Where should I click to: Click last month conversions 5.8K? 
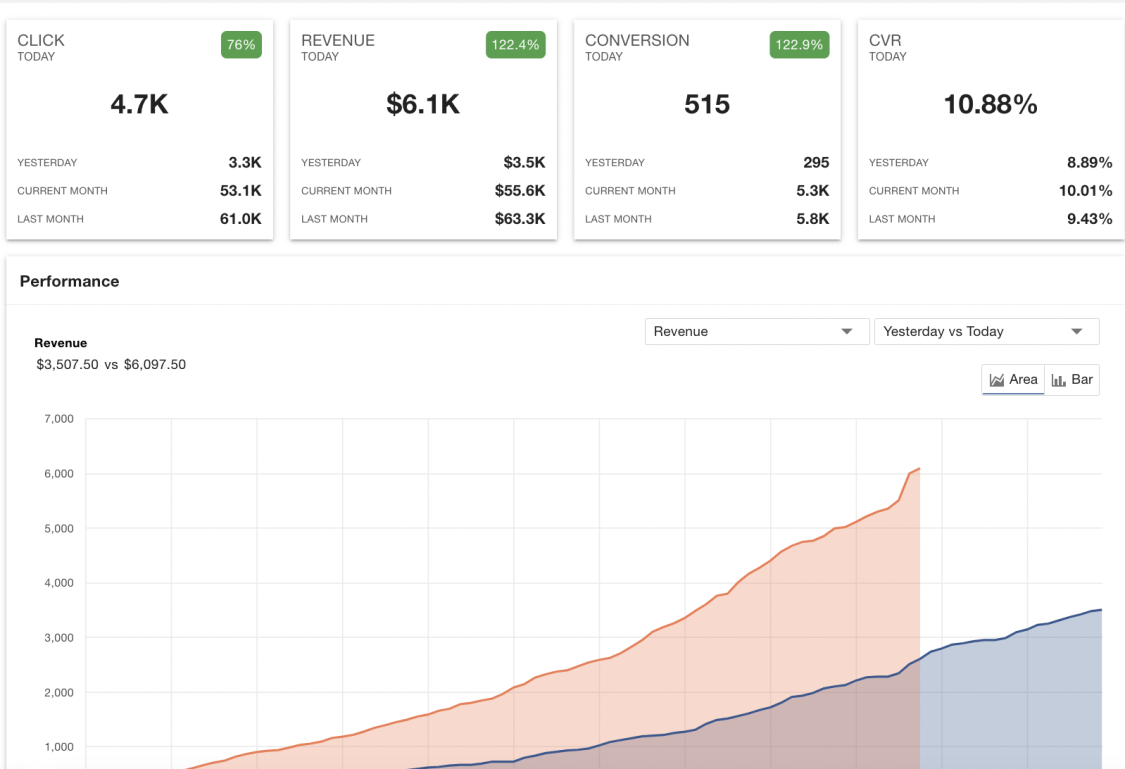(x=812, y=219)
